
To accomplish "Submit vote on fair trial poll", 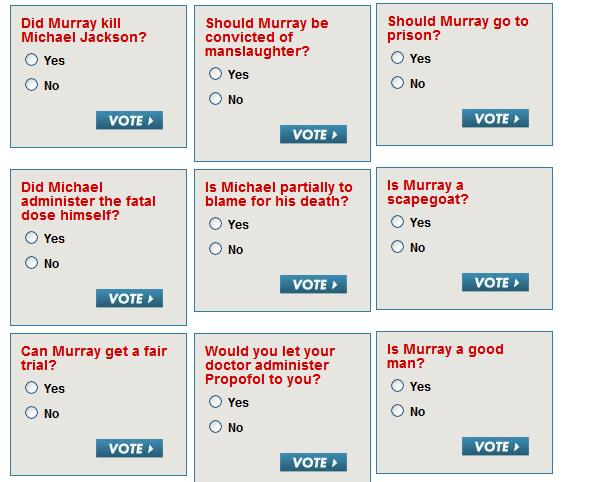I will [129, 448].
